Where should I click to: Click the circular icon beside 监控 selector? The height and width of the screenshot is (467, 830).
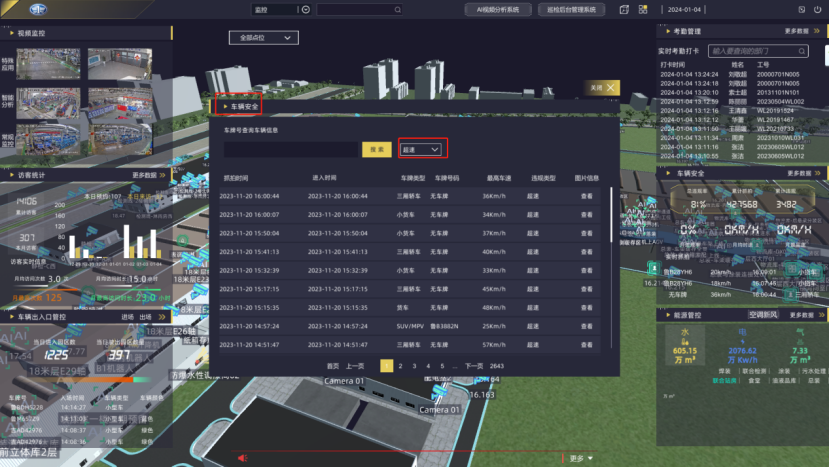coord(306,9)
